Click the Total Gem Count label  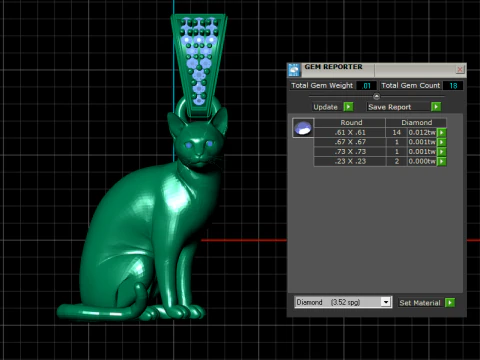tap(410, 86)
